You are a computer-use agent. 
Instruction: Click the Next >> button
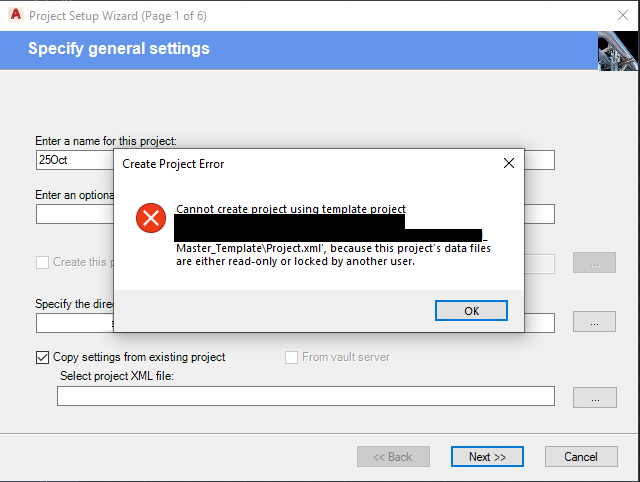point(487,457)
